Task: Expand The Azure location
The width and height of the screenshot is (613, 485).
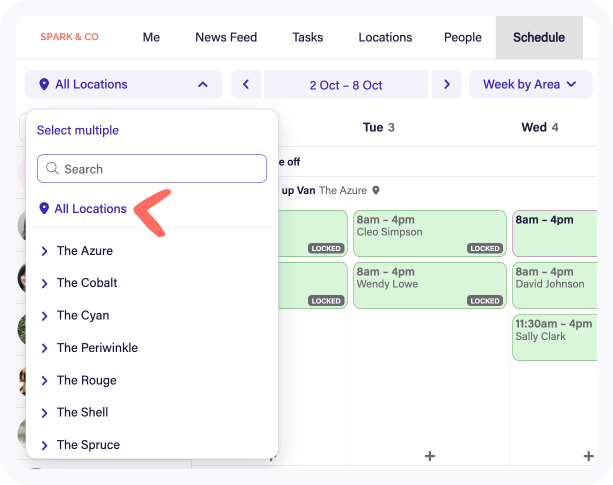Action: pos(45,251)
